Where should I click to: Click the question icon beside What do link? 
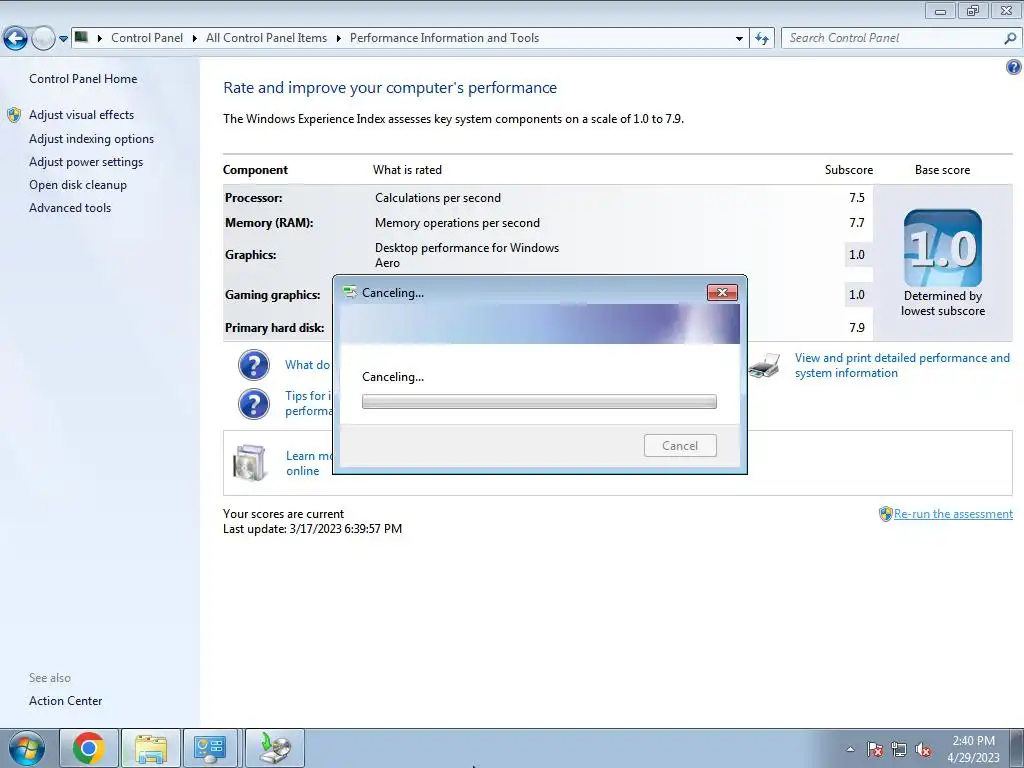coord(253,365)
